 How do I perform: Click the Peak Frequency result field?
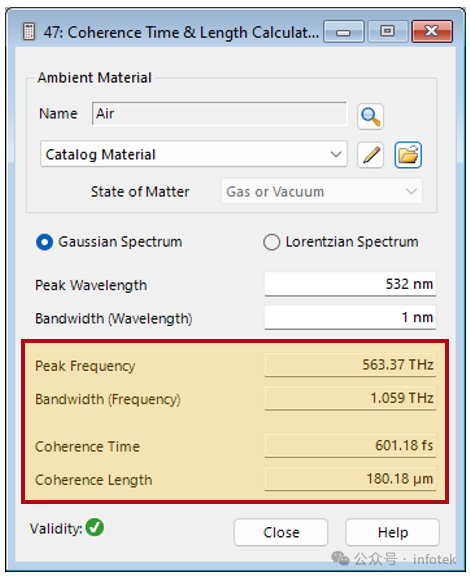[x=350, y=365]
